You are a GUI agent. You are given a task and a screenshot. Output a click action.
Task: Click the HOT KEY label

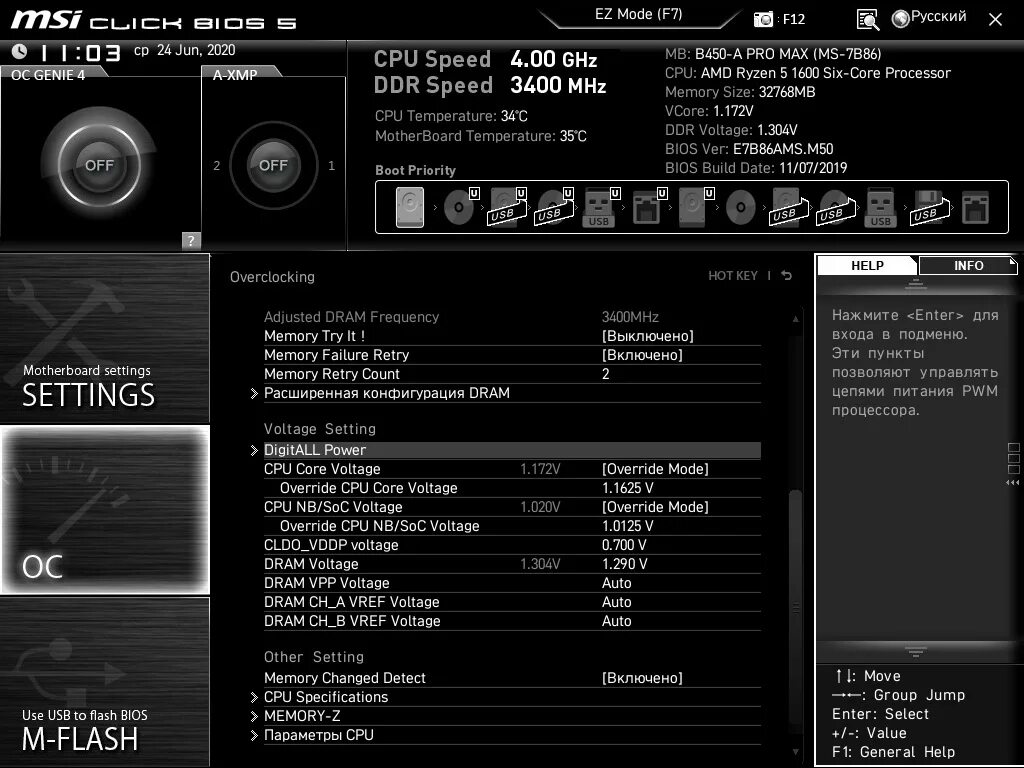pyautogui.click(x=733, y=276)
